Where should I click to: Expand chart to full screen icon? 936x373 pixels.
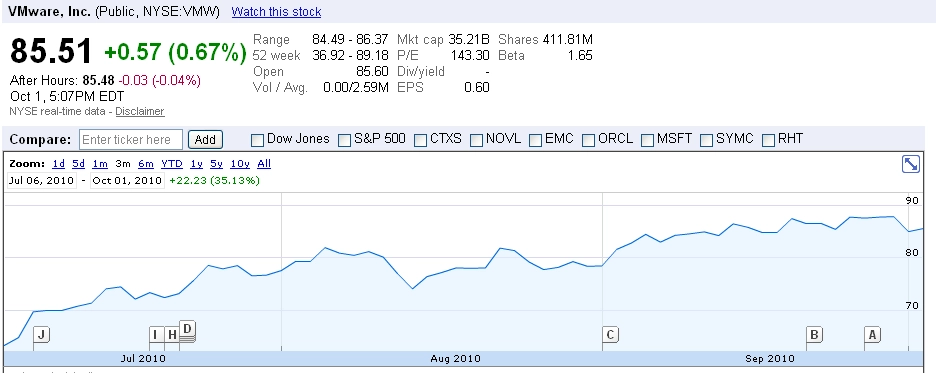pos(910,164)
